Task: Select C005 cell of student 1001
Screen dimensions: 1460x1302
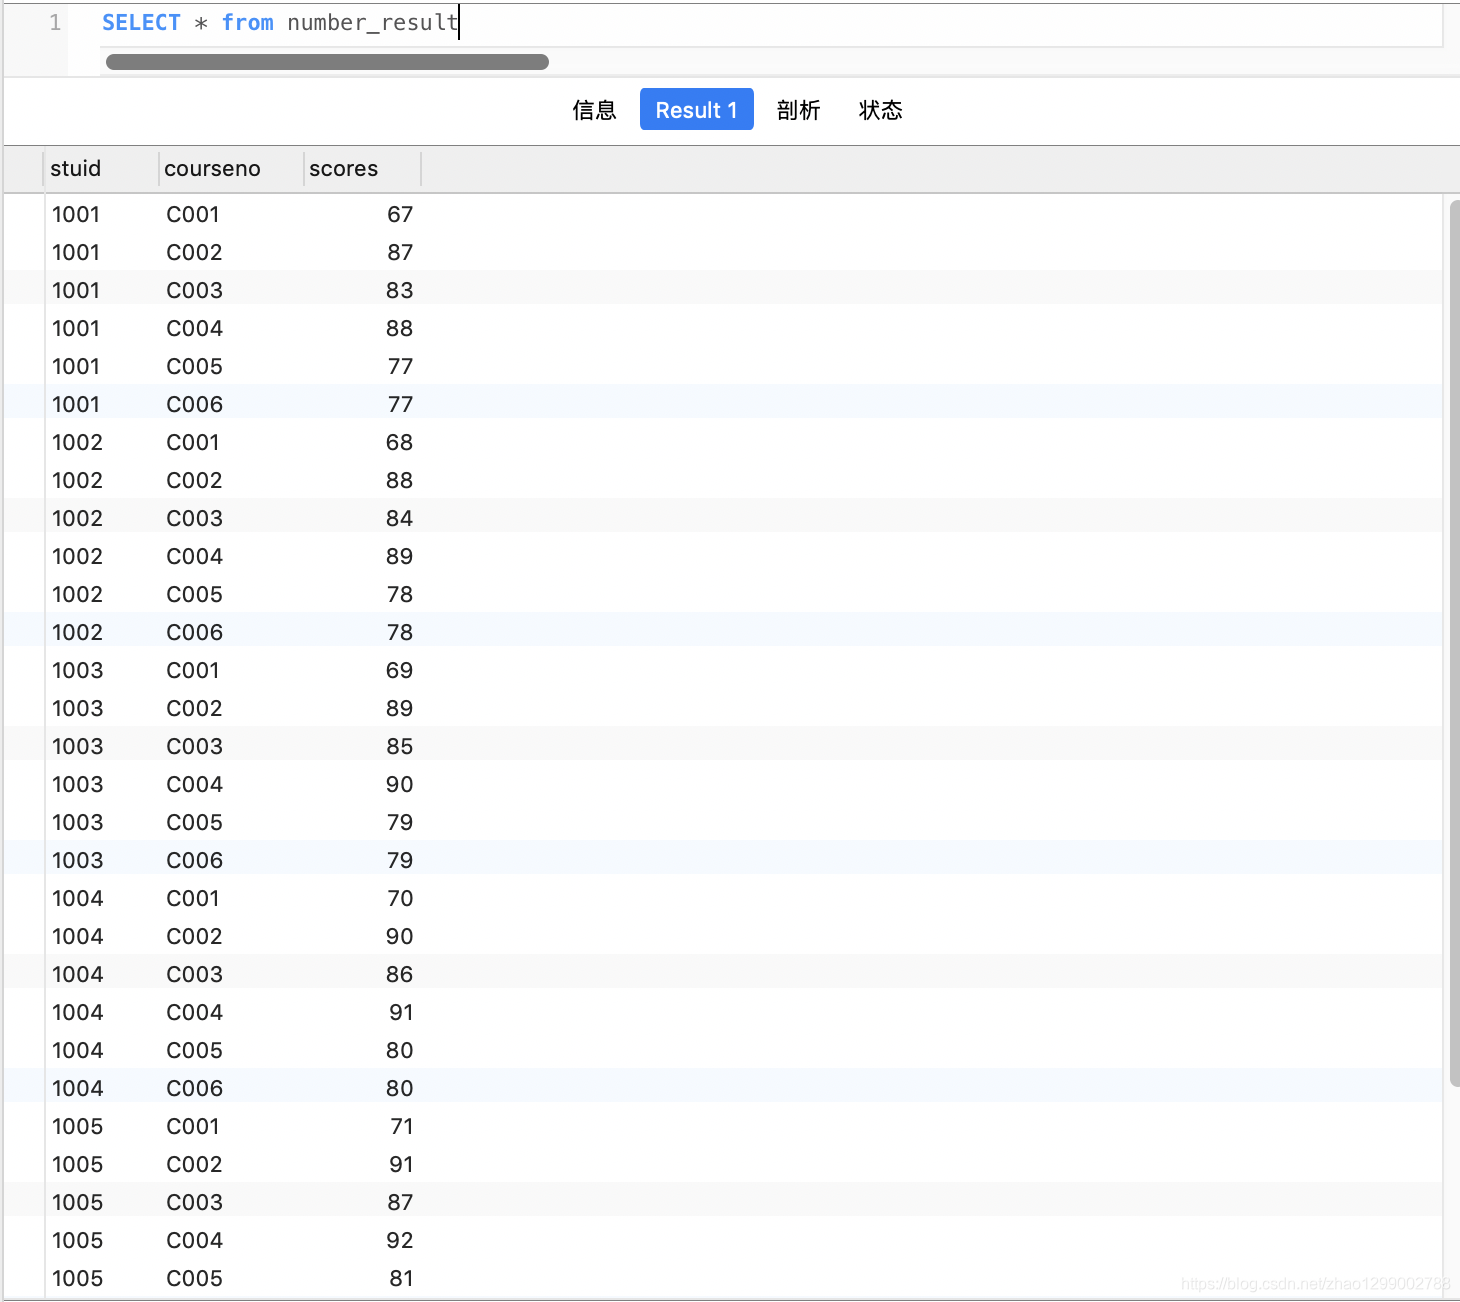Action: pyautogui.click(x=194, y=367)
